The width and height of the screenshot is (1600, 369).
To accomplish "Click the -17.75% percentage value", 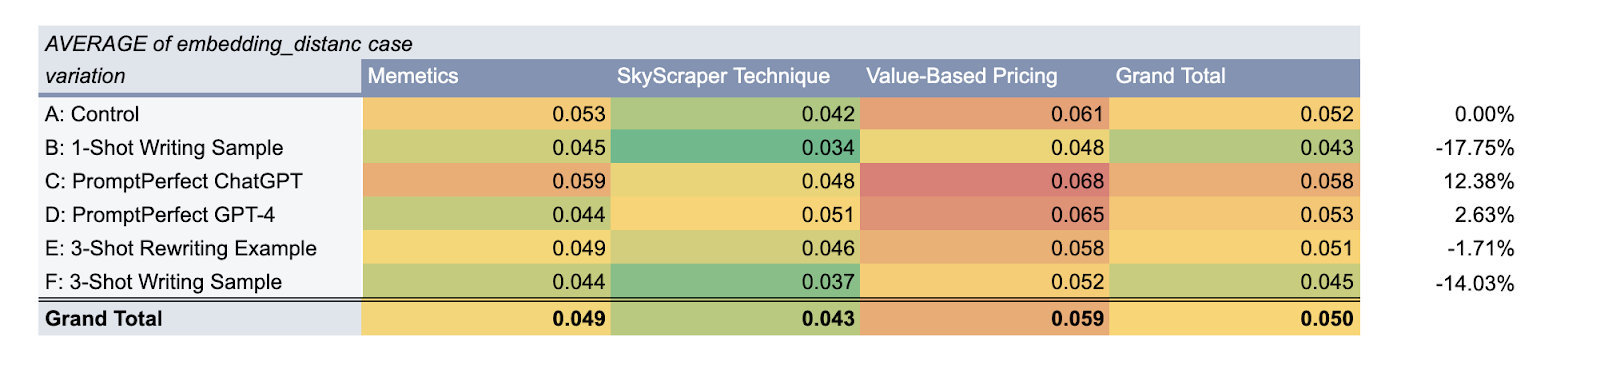I will (1474, 148).
